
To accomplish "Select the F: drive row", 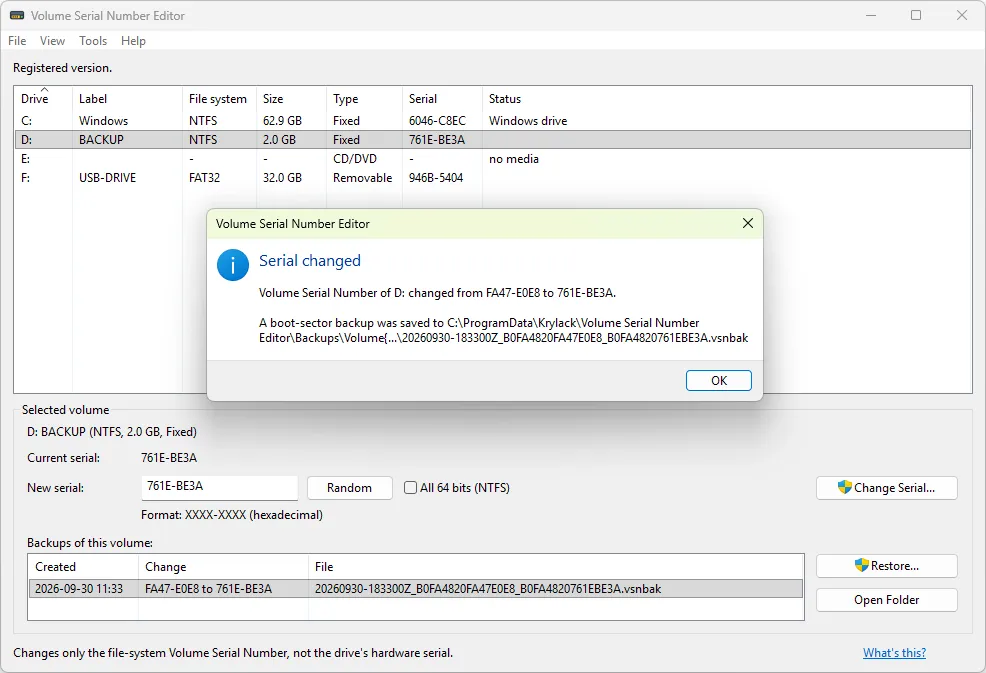I will (492, 178).
